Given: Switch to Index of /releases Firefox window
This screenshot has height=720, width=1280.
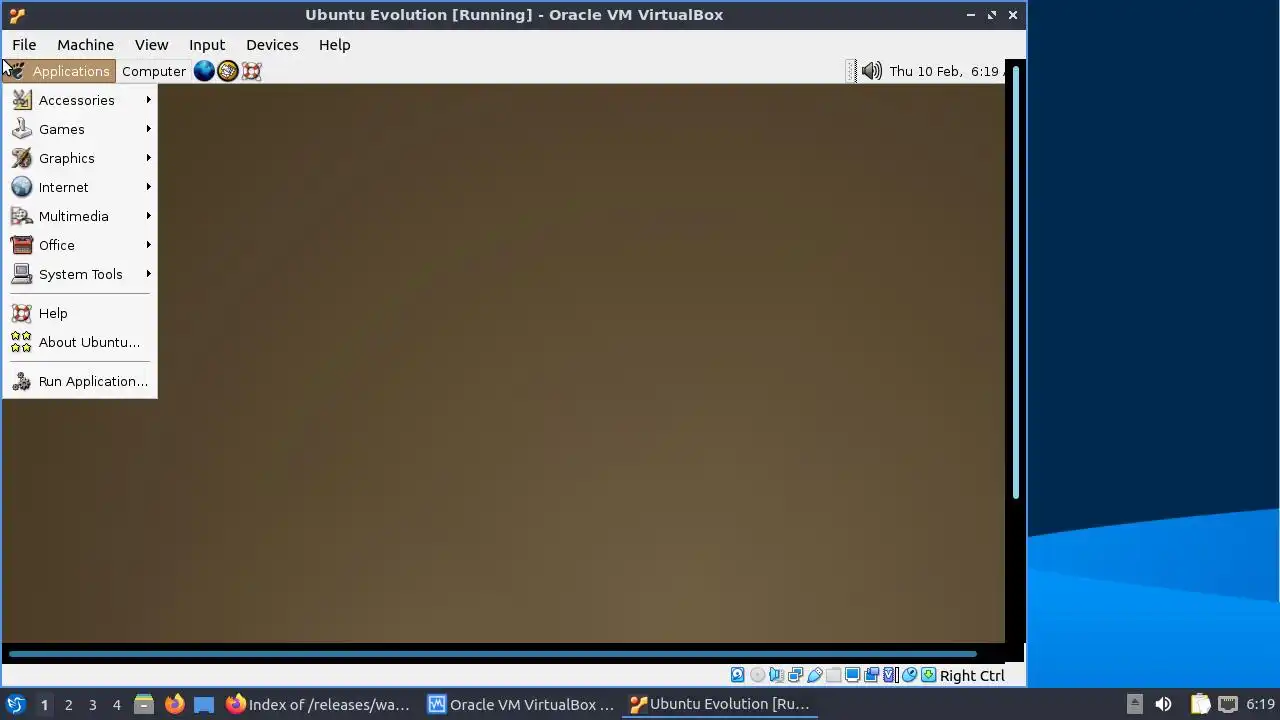Looking at the screenshot, I should click(x=318, y=704).
